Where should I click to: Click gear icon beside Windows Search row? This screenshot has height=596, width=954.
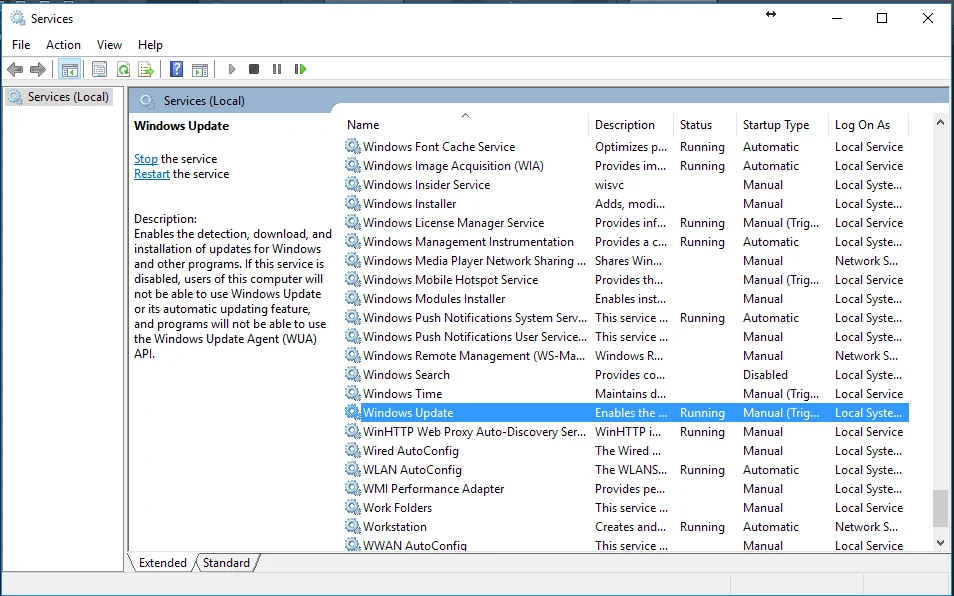[x=352, y=375]
